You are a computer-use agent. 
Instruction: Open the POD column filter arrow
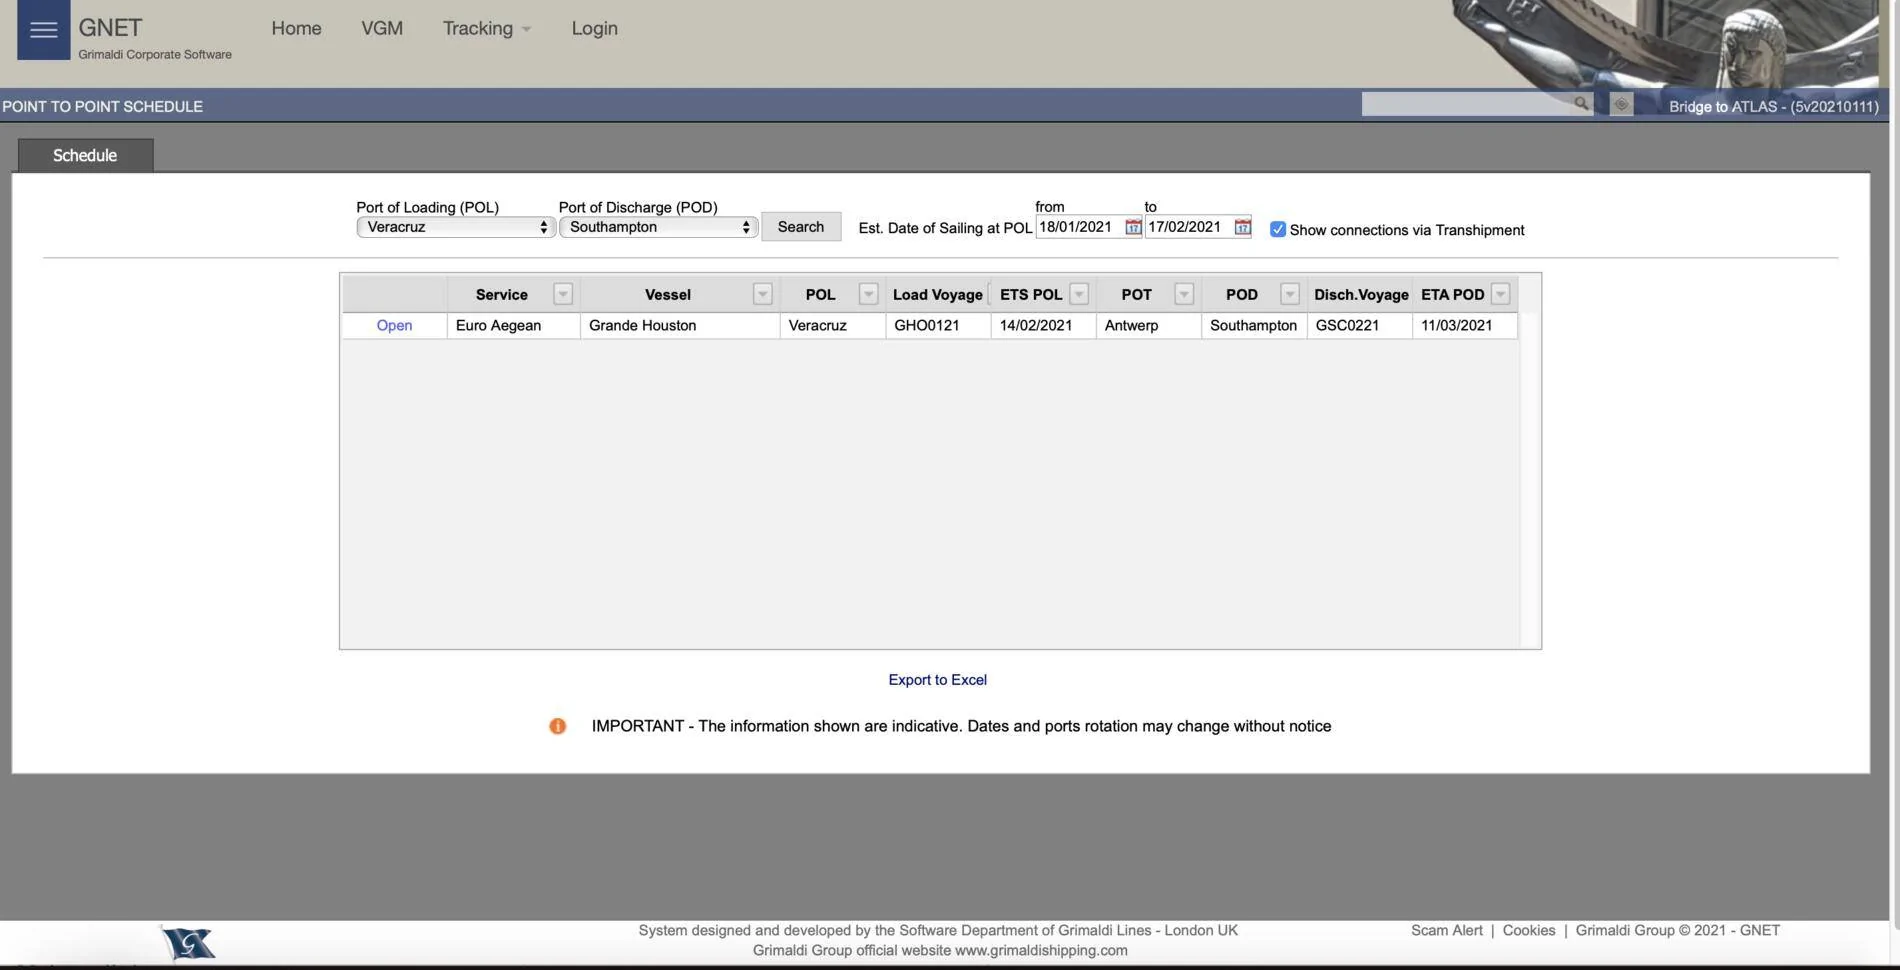point(1290,294)
